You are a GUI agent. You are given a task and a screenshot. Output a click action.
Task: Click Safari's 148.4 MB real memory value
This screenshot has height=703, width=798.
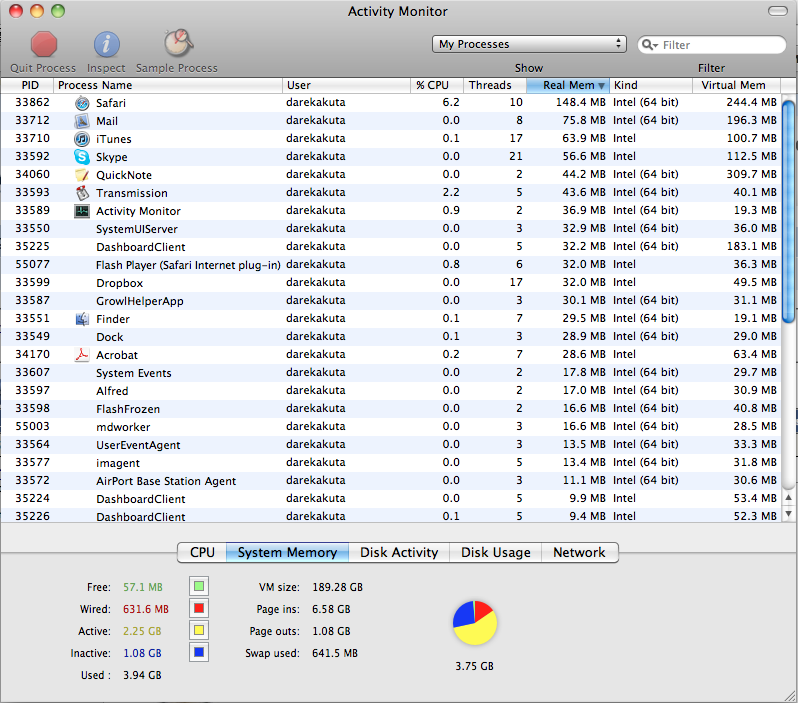[x=581, y=102]
